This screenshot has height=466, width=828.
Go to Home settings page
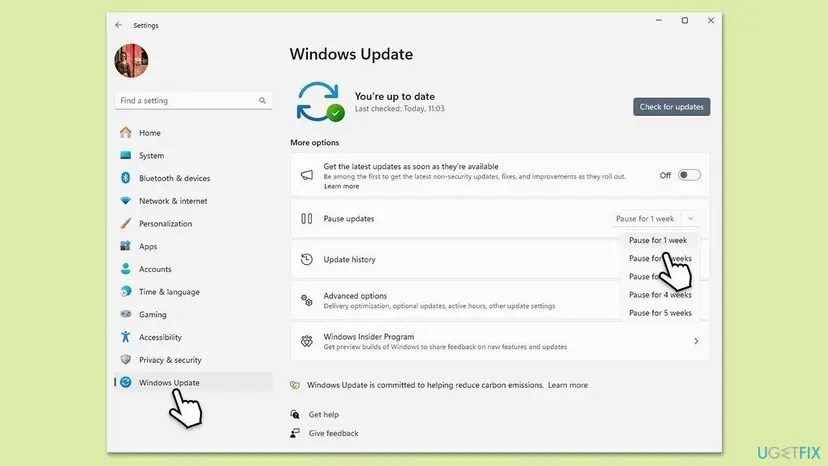(x=193, y=133)
